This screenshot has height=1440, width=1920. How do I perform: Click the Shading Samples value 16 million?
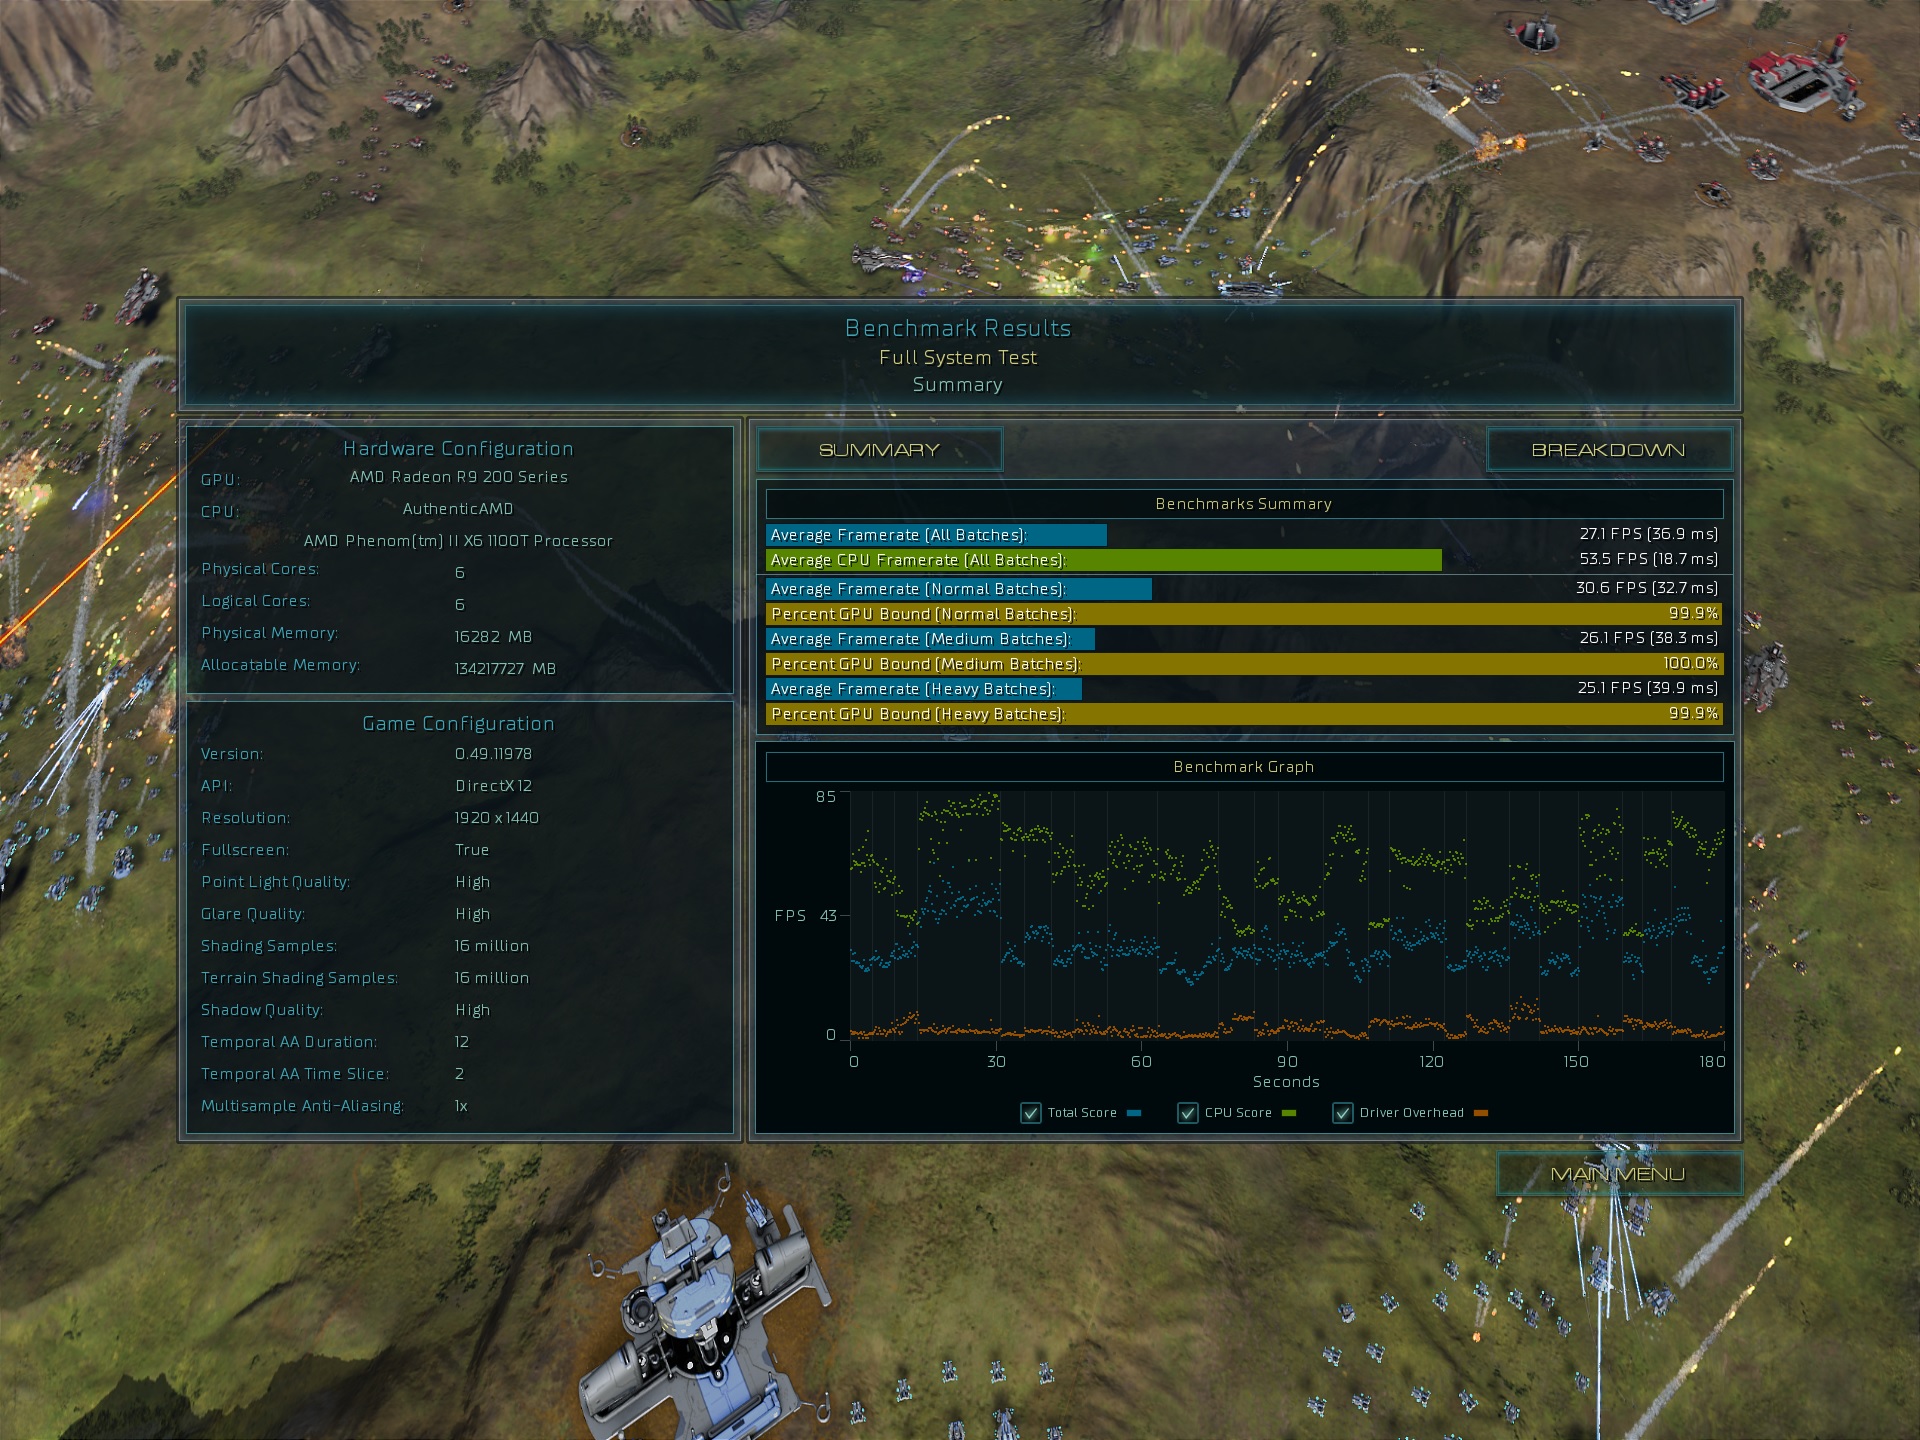pyautogui.click(x=492, y=946)
